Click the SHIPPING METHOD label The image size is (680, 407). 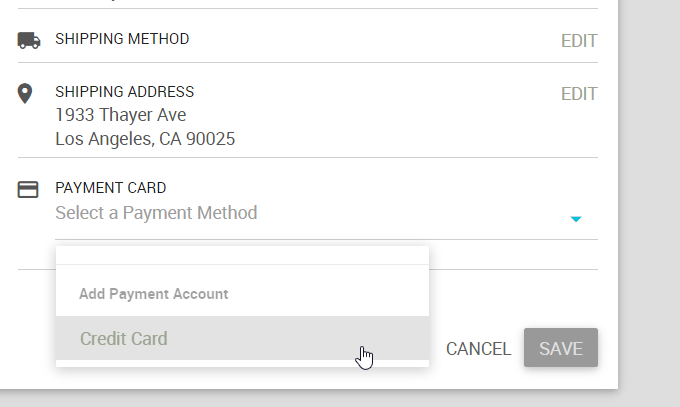point(122,39)
